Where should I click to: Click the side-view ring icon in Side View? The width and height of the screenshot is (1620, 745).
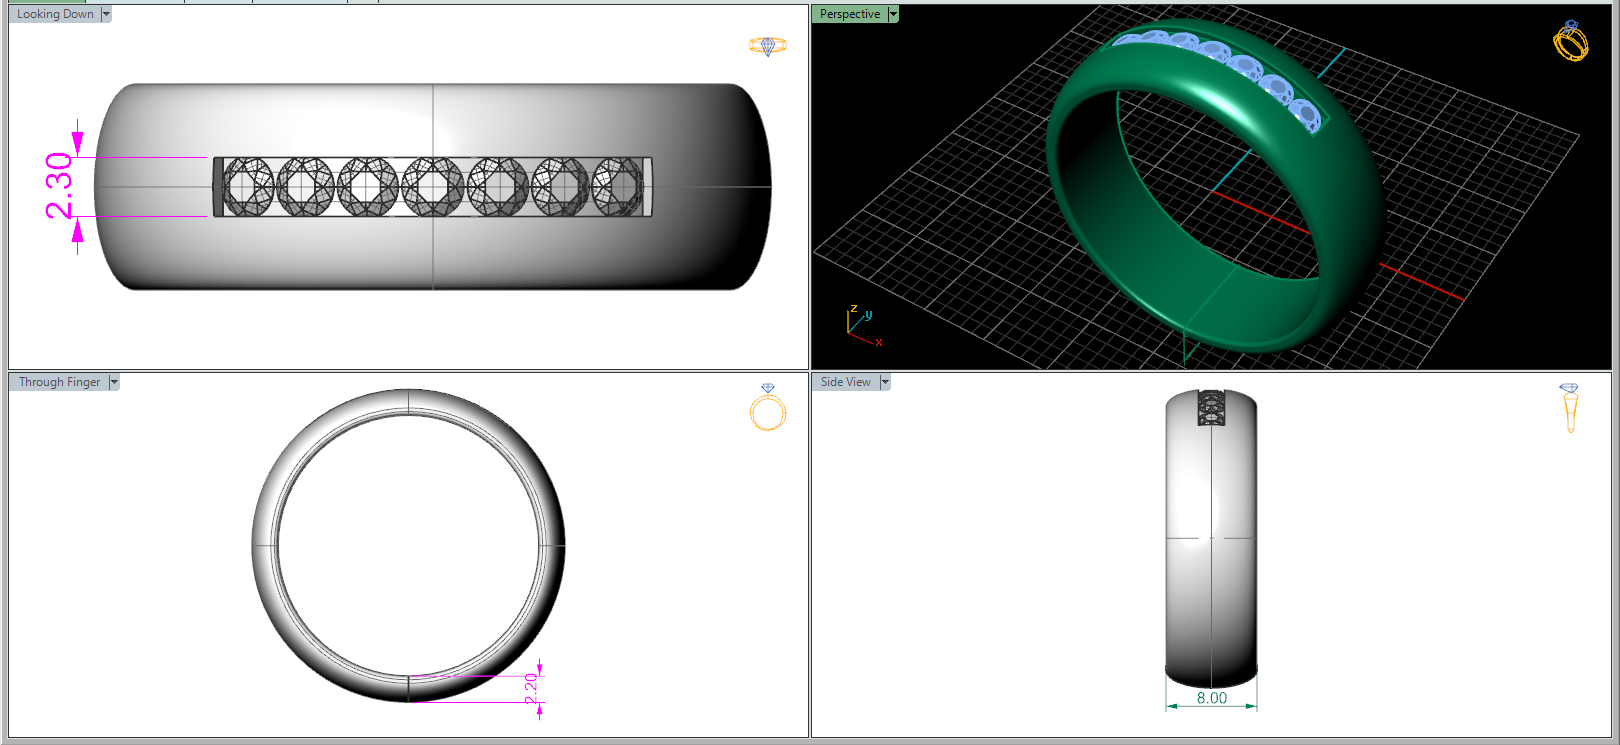[x=1569, y=407]
